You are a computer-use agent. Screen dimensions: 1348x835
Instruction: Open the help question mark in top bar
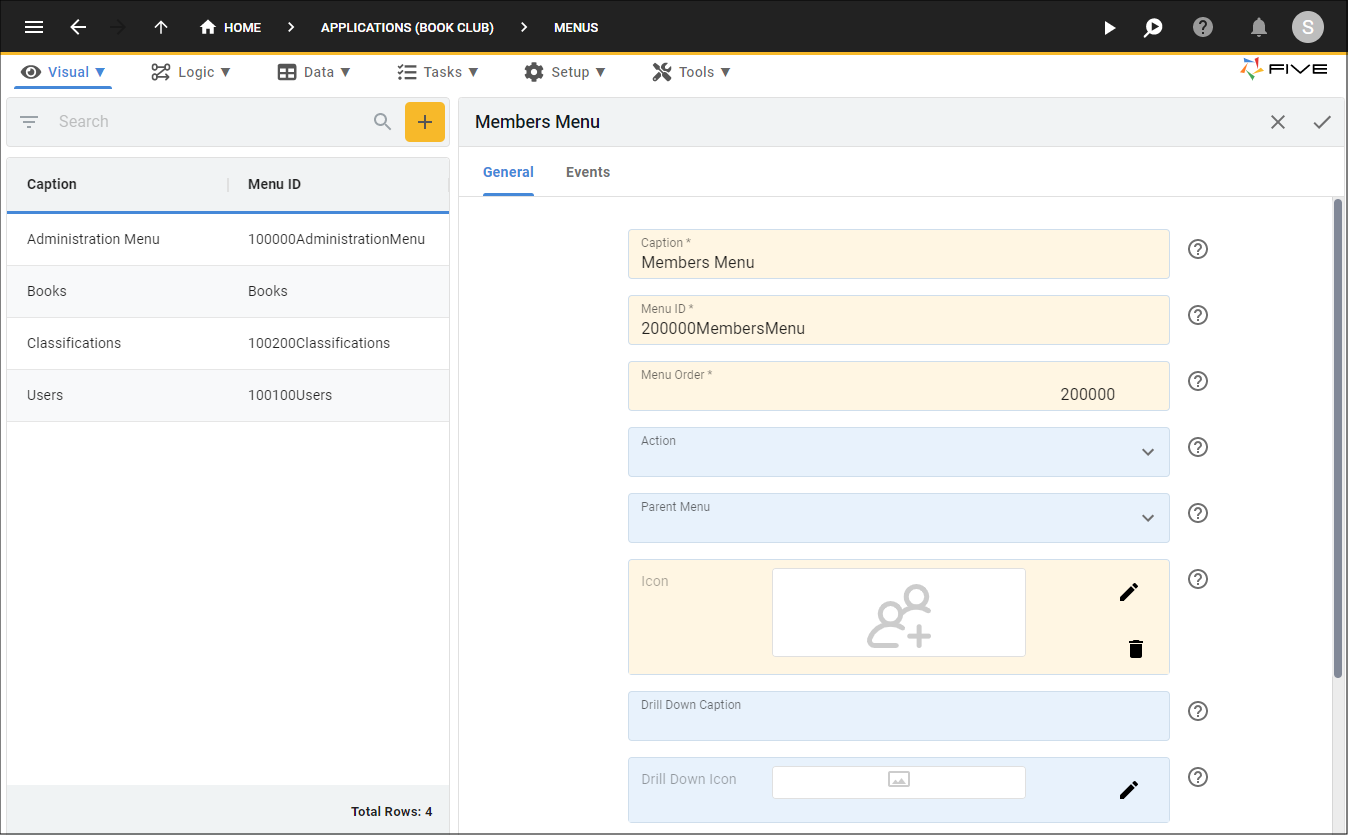click(x=1203, y=27)
